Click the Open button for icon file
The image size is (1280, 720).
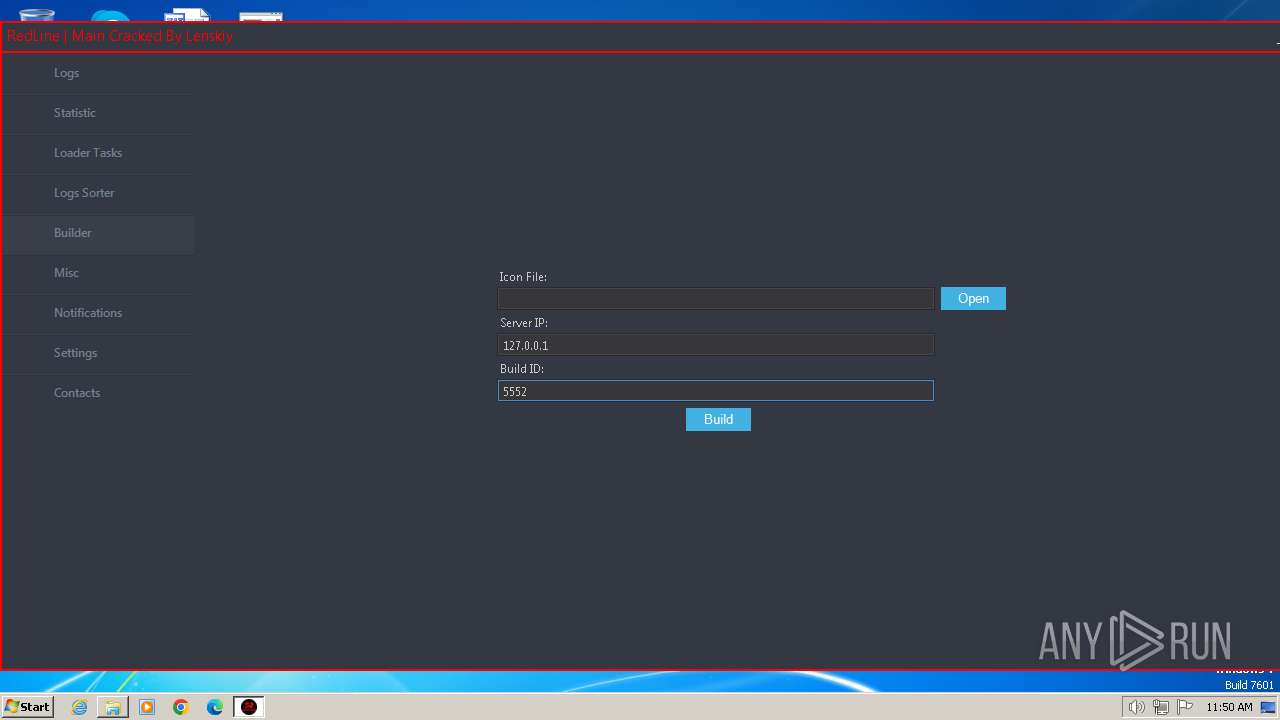coord(973,299)
